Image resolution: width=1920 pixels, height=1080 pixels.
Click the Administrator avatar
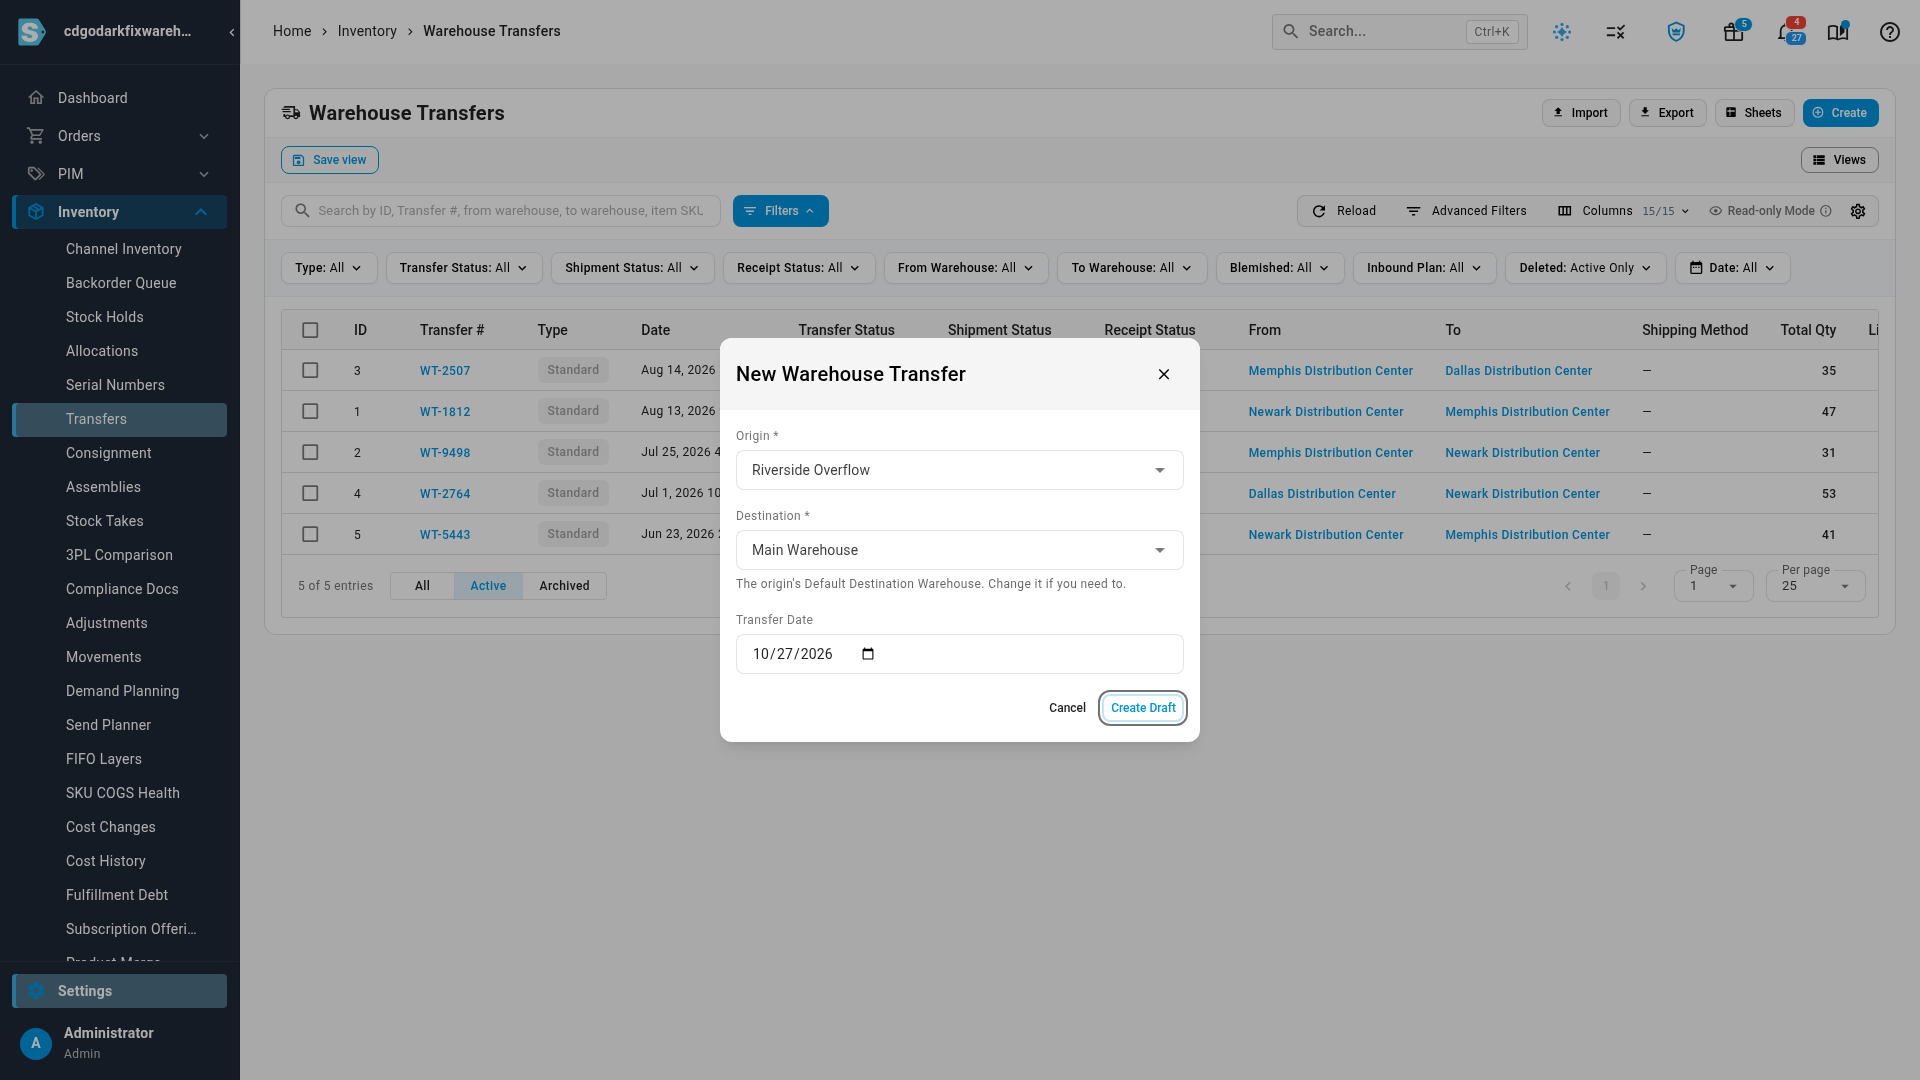click(x=36, y=1043)
